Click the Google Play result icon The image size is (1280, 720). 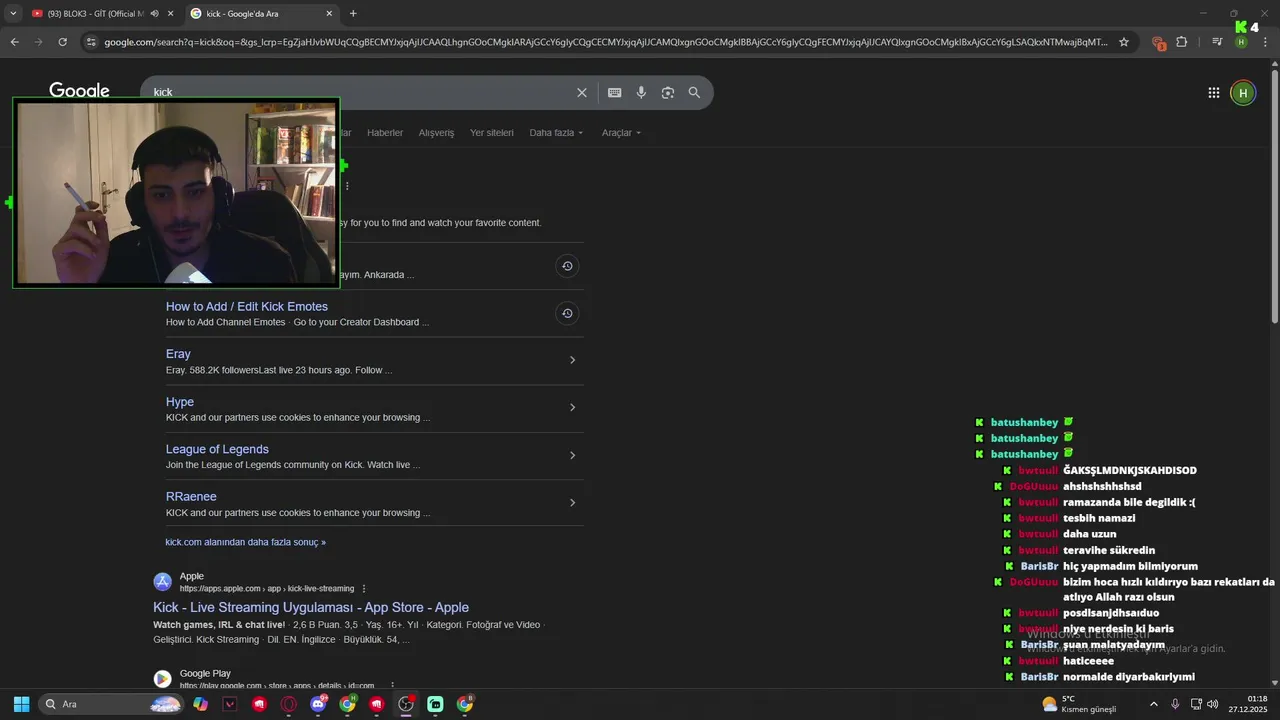pyautogui.click(x=162, y=679)
